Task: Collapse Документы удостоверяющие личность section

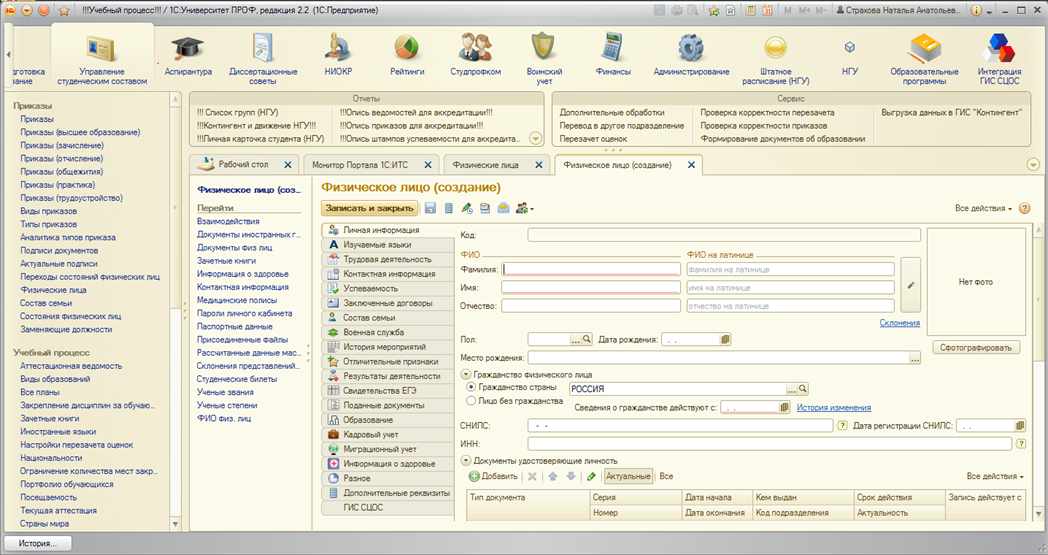Action: [465, 460]
